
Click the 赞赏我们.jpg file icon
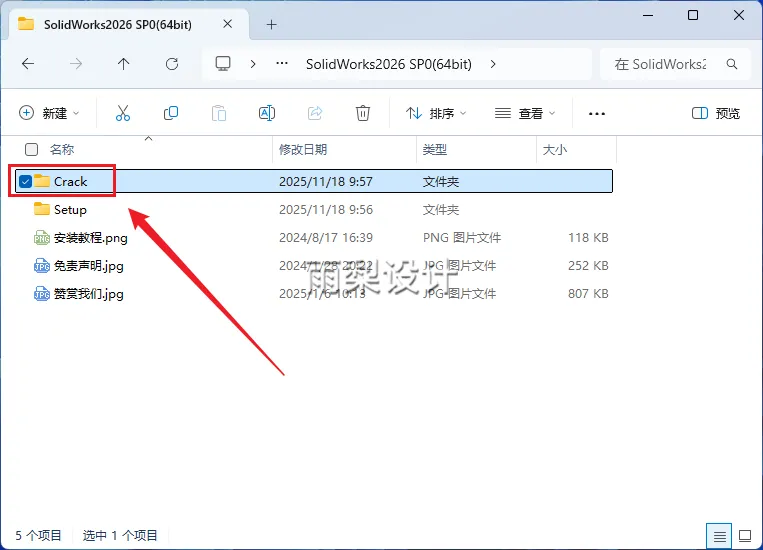tap(42, 294)
